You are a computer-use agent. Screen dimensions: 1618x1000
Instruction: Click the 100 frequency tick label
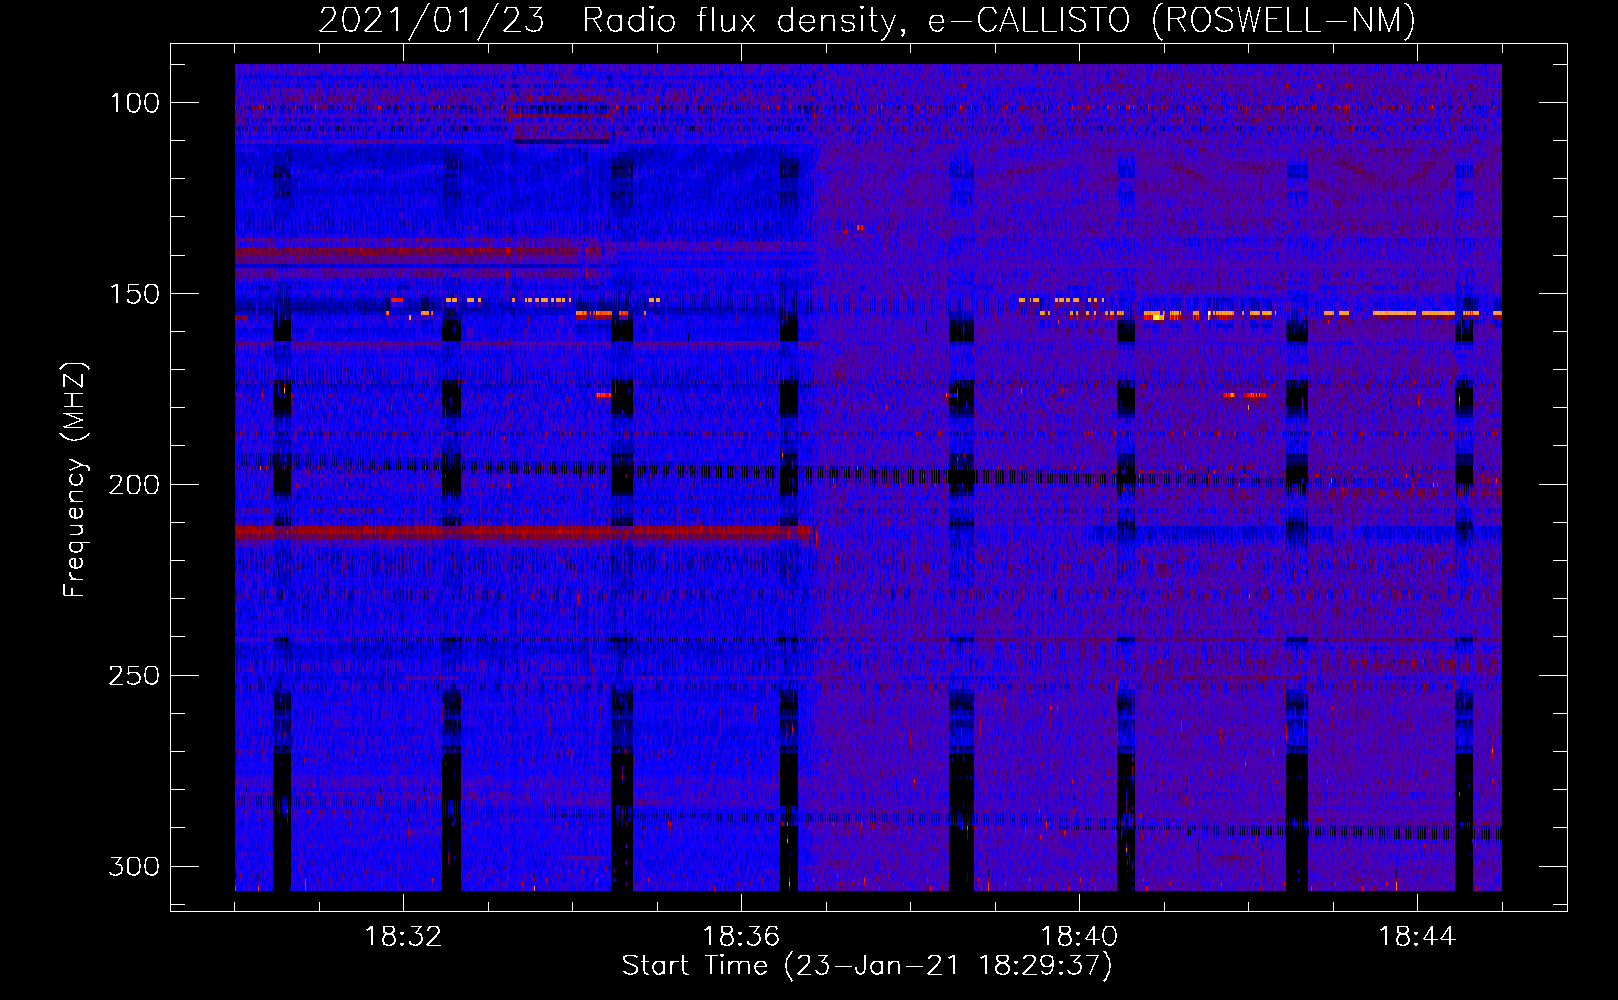pyautogui.click(x=134, y=103)
